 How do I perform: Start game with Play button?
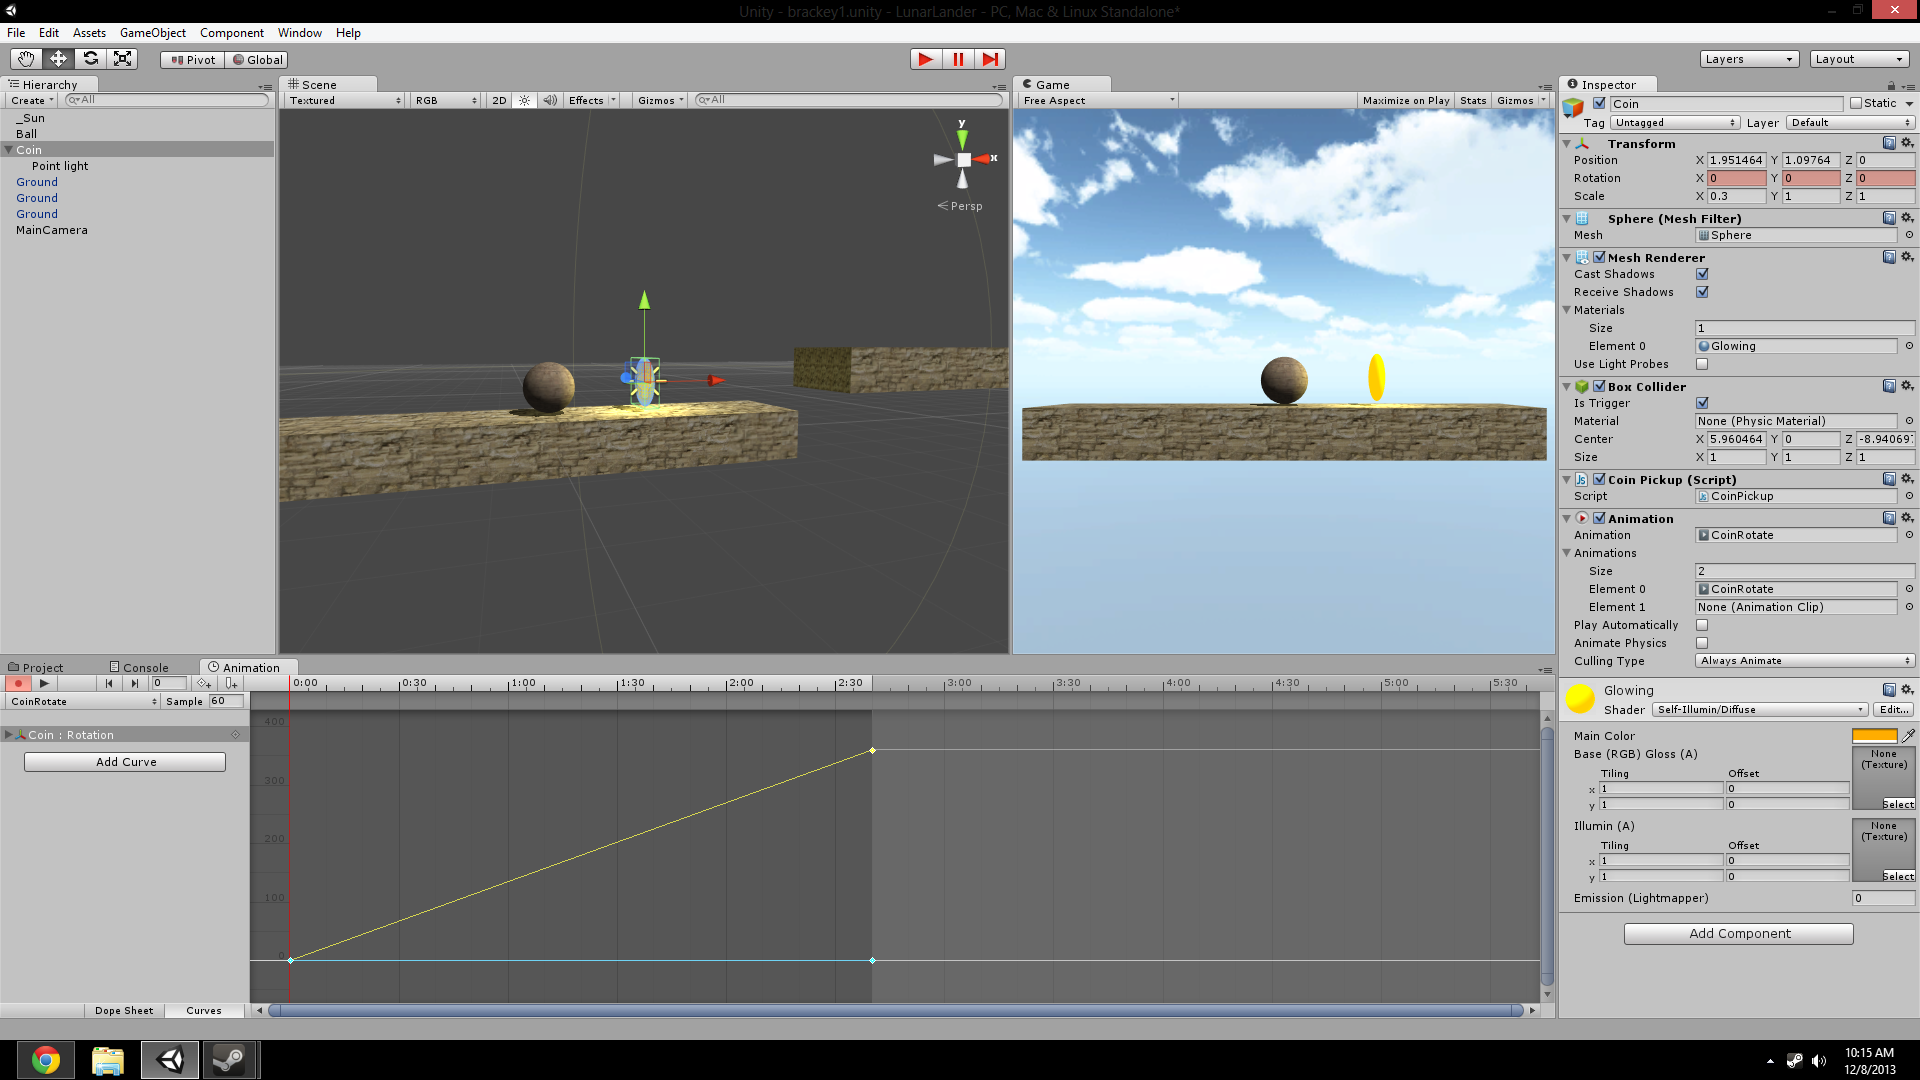pos(926,59)
